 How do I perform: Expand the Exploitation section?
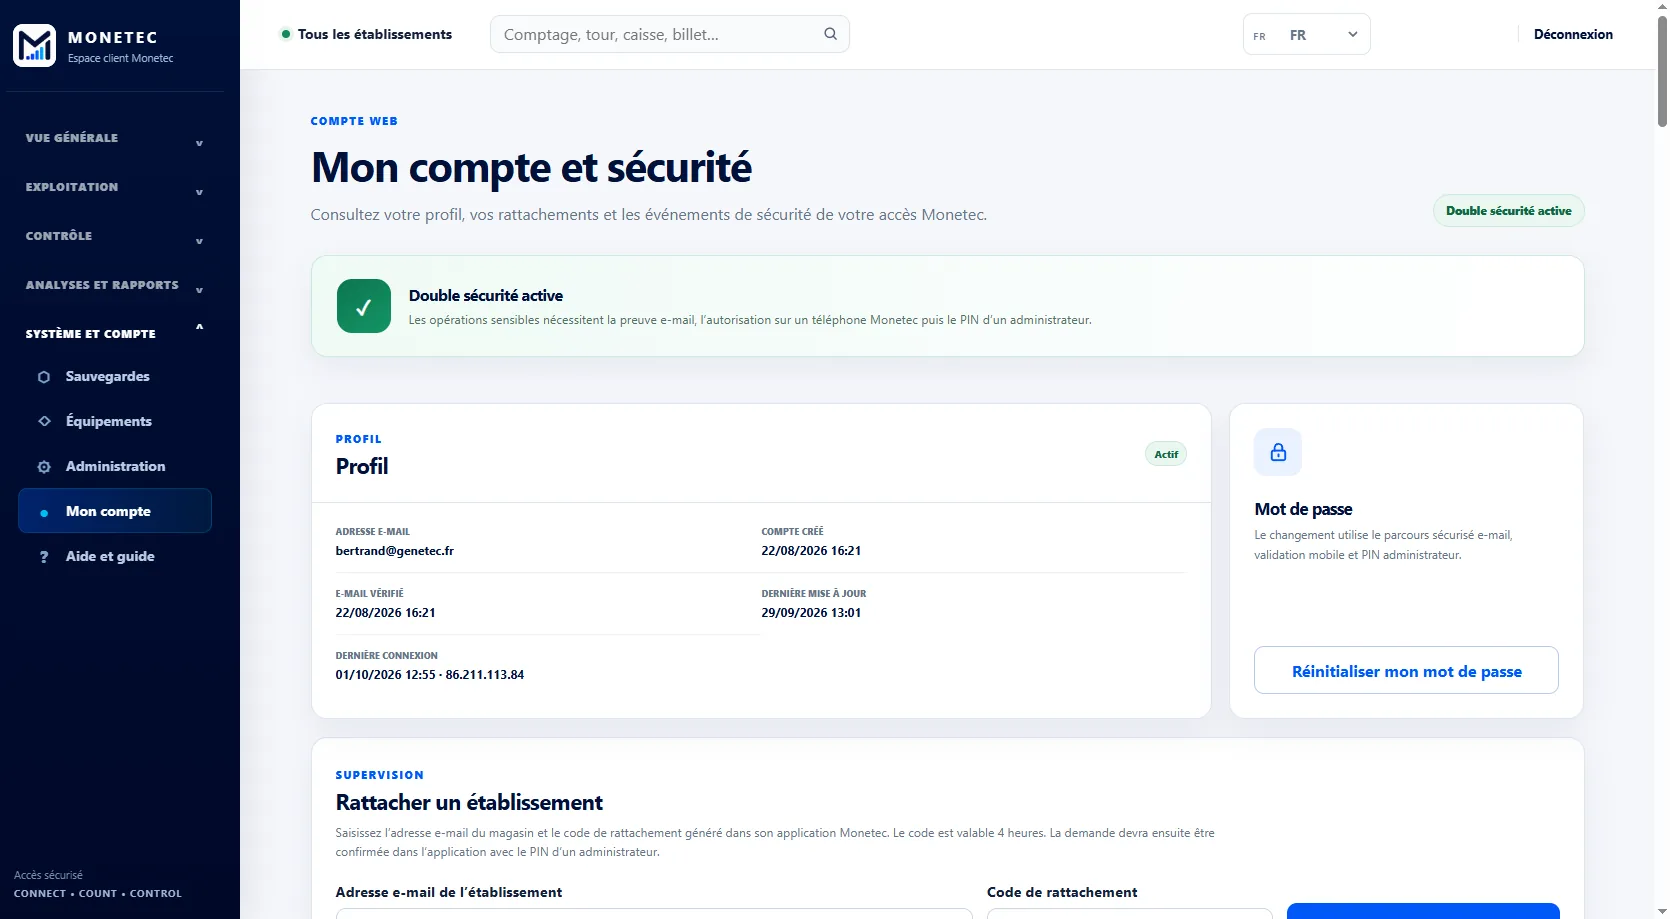tap(115, 187)
